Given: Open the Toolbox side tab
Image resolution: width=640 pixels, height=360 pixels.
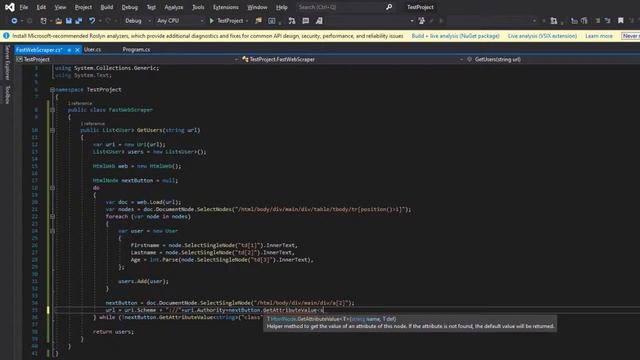Looking at the screenshot, I should coord(7,94).
